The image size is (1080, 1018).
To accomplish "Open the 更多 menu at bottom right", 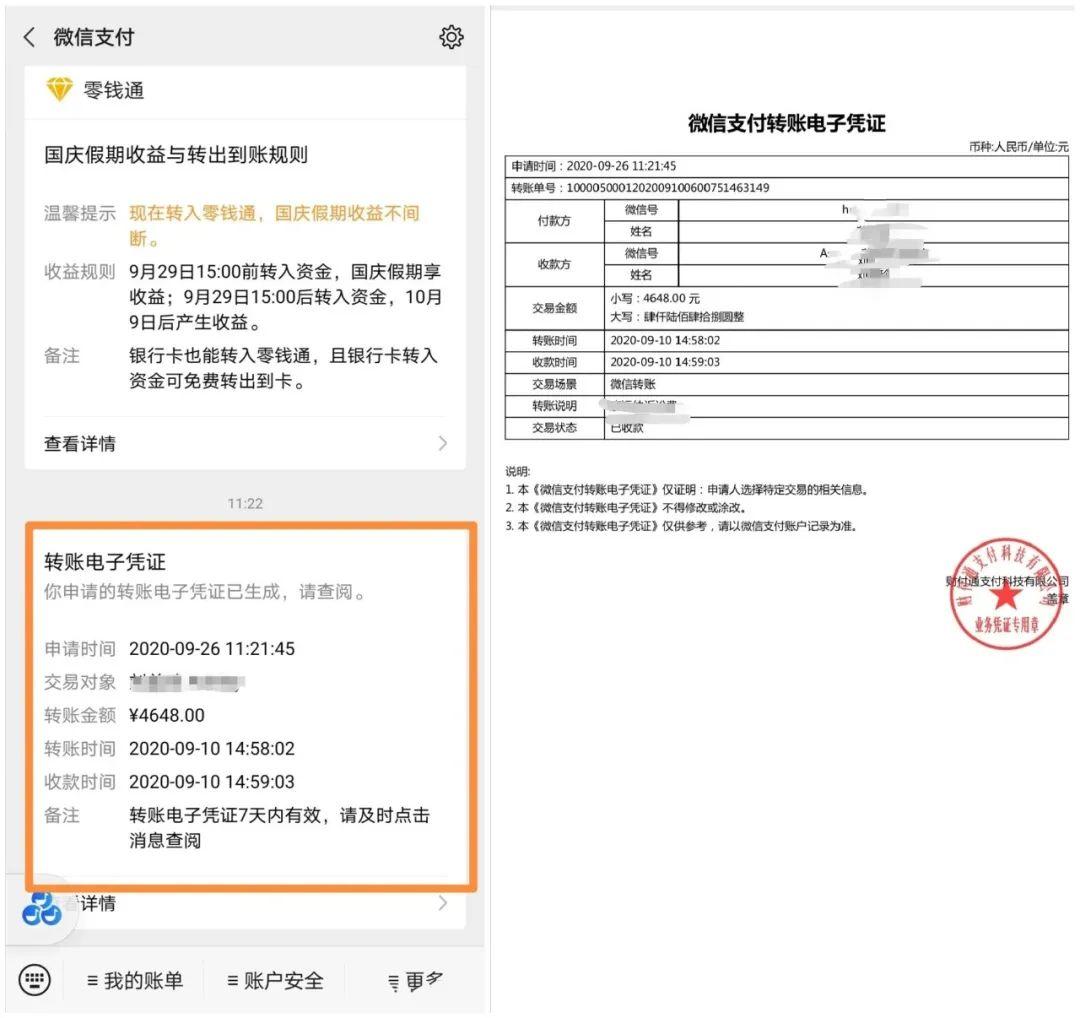I will coord(416,980).
